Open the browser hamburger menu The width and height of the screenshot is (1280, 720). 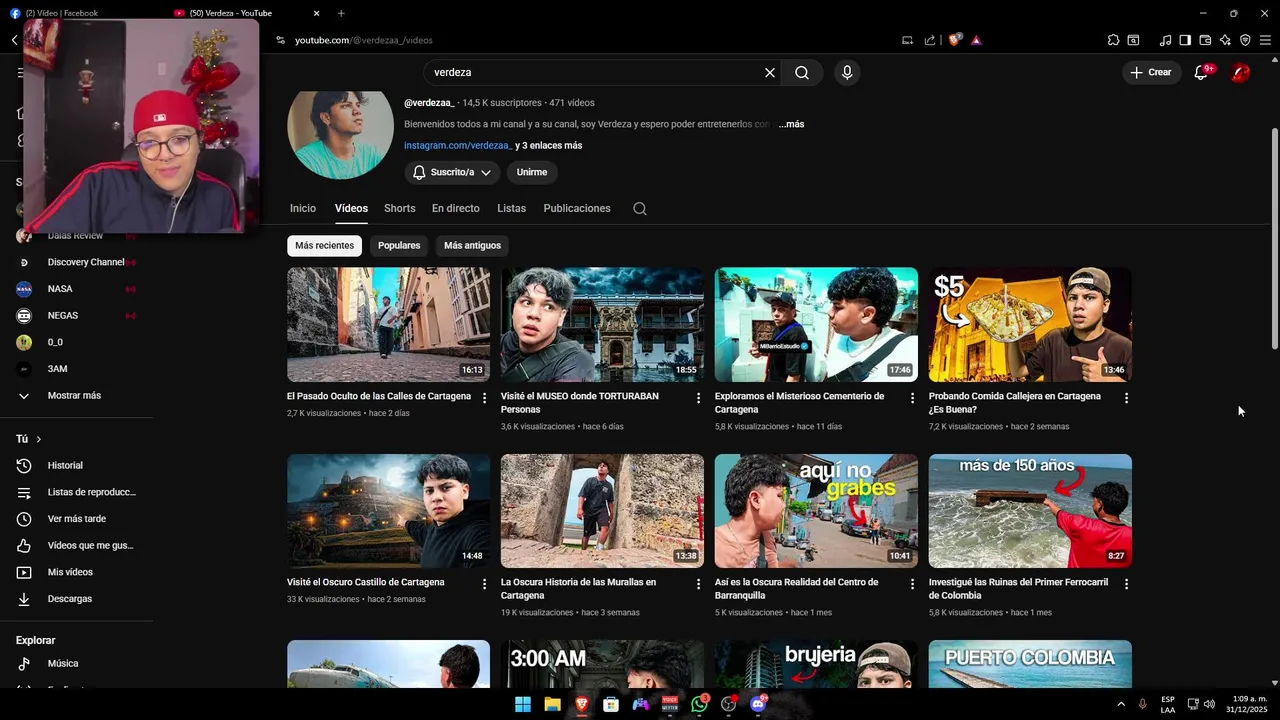[1265, 40]
